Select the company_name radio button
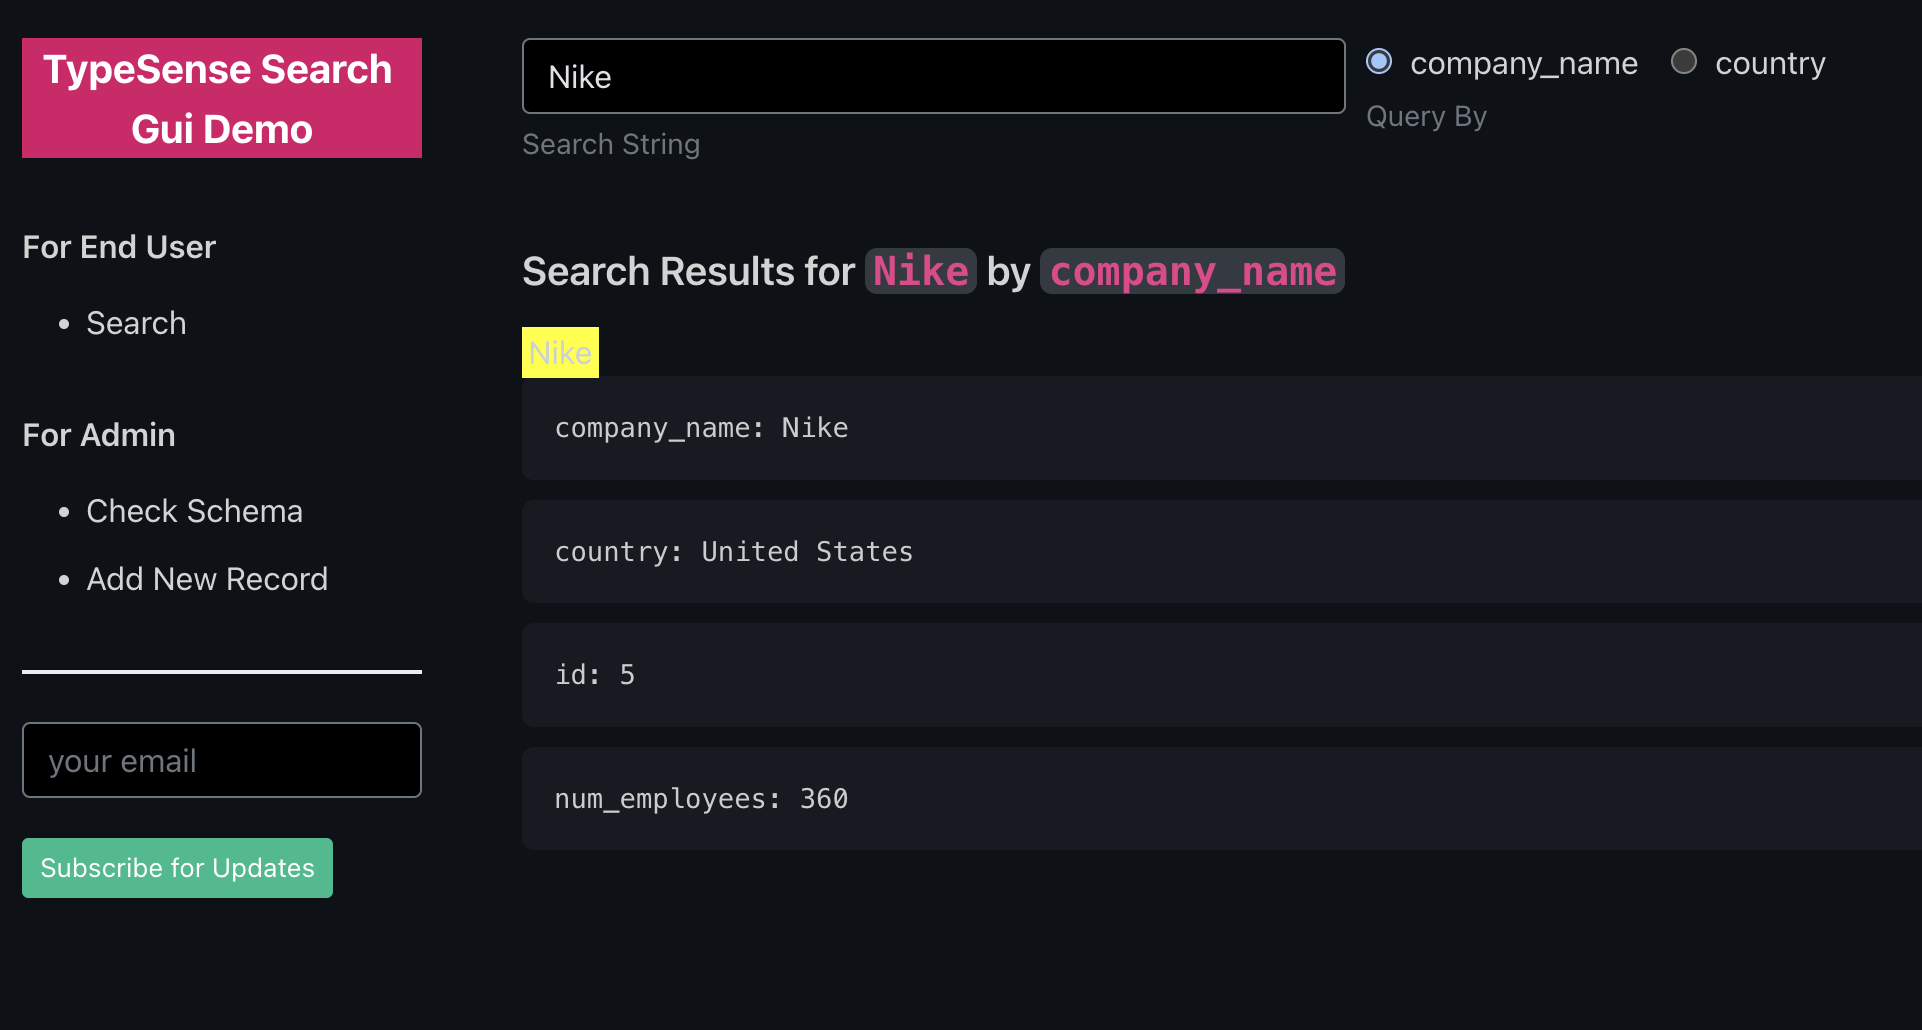1922x1030 pixels. (1379, 61)
